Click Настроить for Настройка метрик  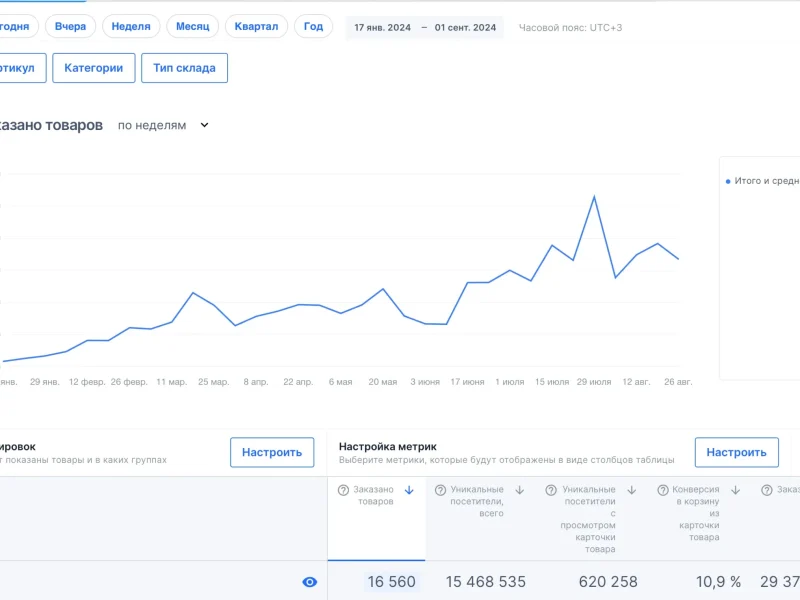point(736,452)
